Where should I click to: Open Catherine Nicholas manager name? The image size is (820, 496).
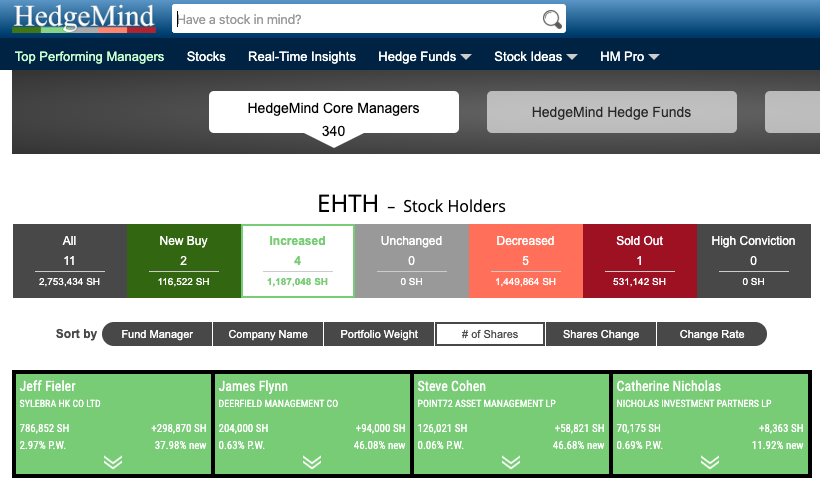pyautogui.click(x=668, y=386)
